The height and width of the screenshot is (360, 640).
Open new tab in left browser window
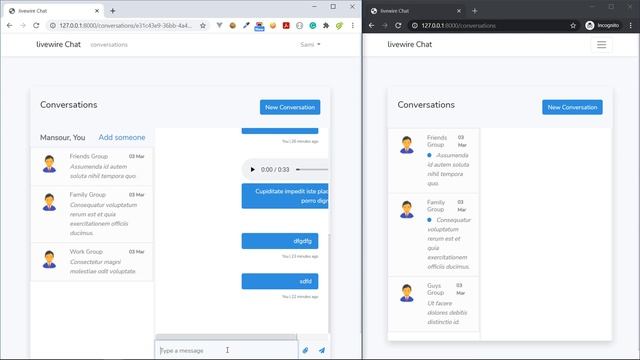tap(113, 11)
